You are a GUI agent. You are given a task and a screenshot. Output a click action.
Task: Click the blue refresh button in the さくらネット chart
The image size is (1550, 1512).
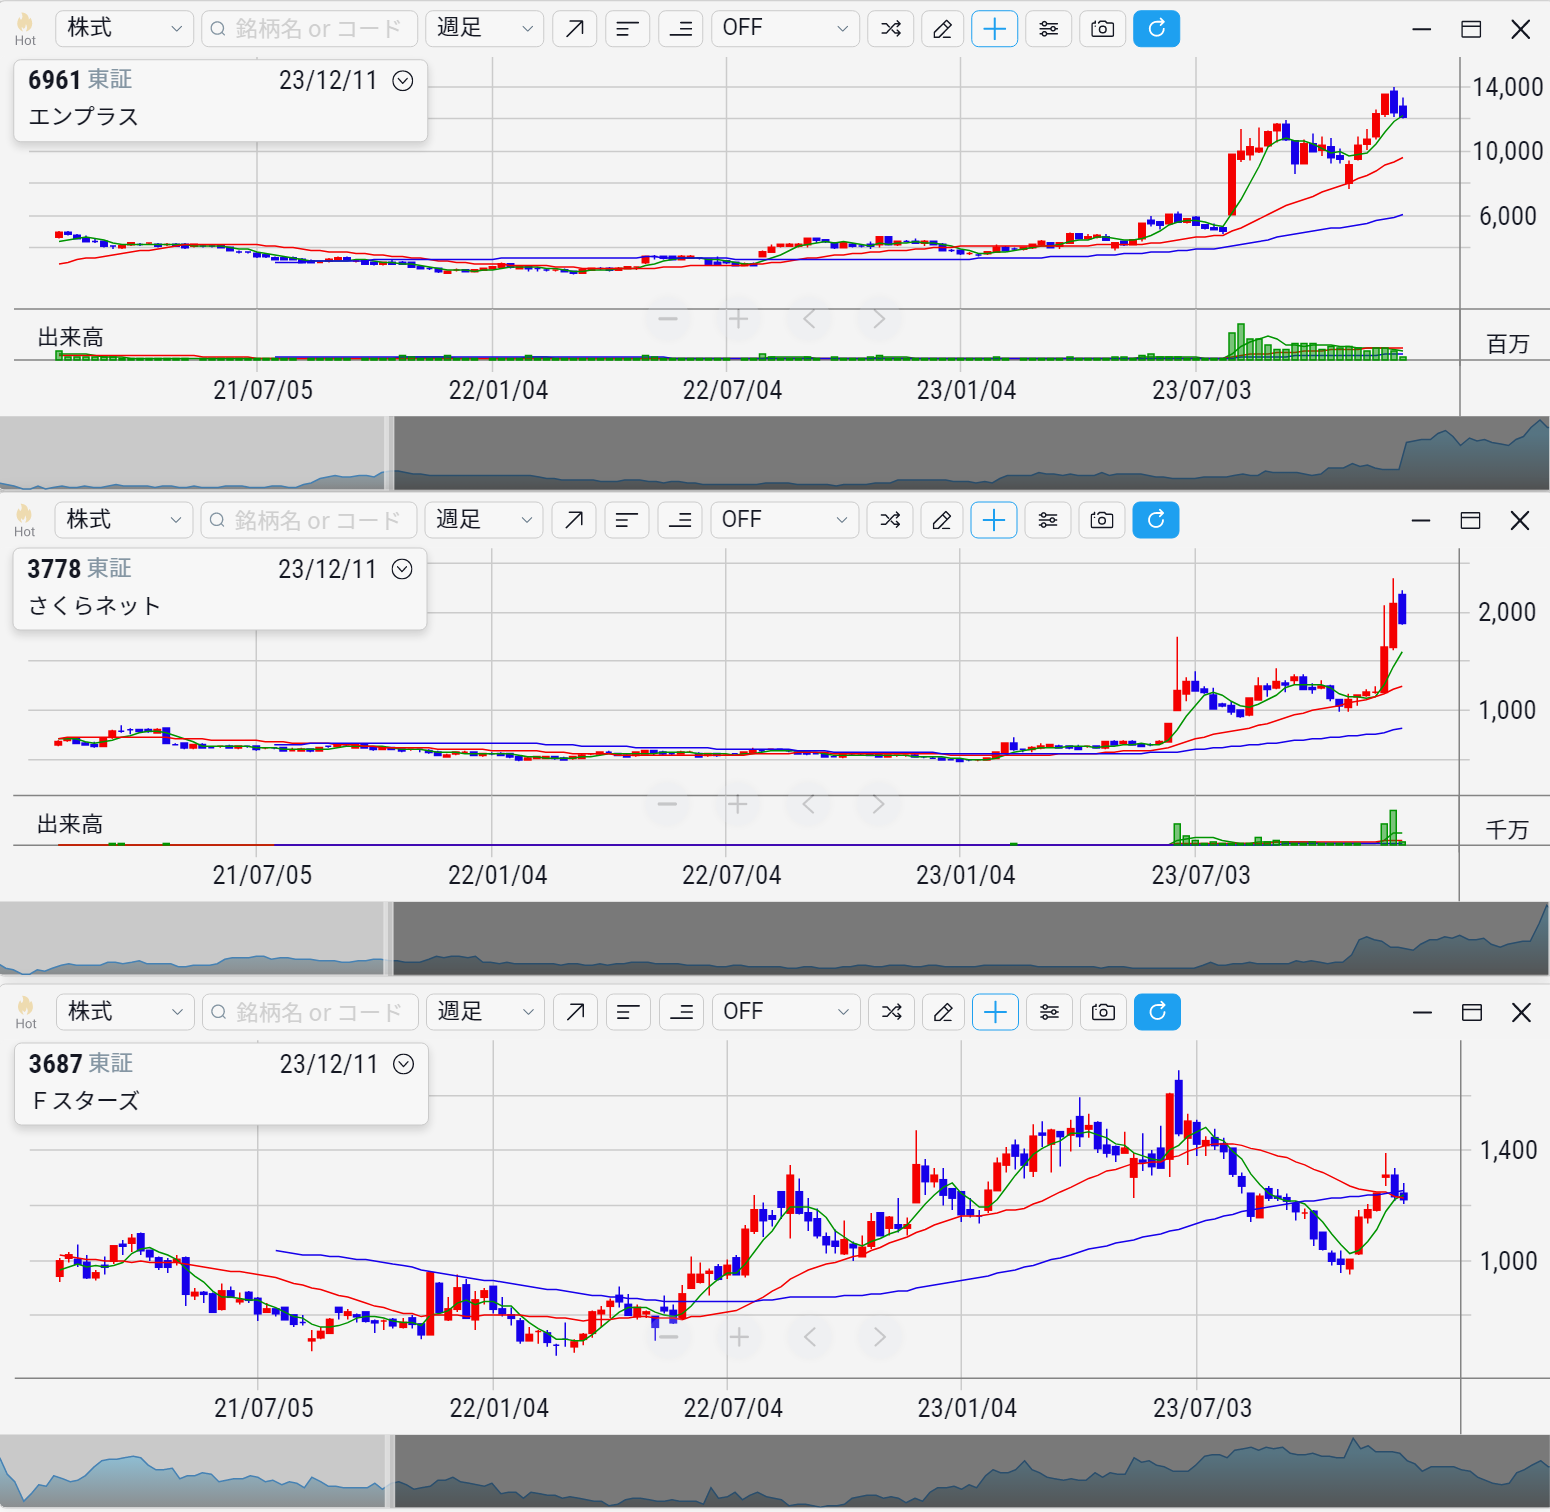pos(1155,520)
